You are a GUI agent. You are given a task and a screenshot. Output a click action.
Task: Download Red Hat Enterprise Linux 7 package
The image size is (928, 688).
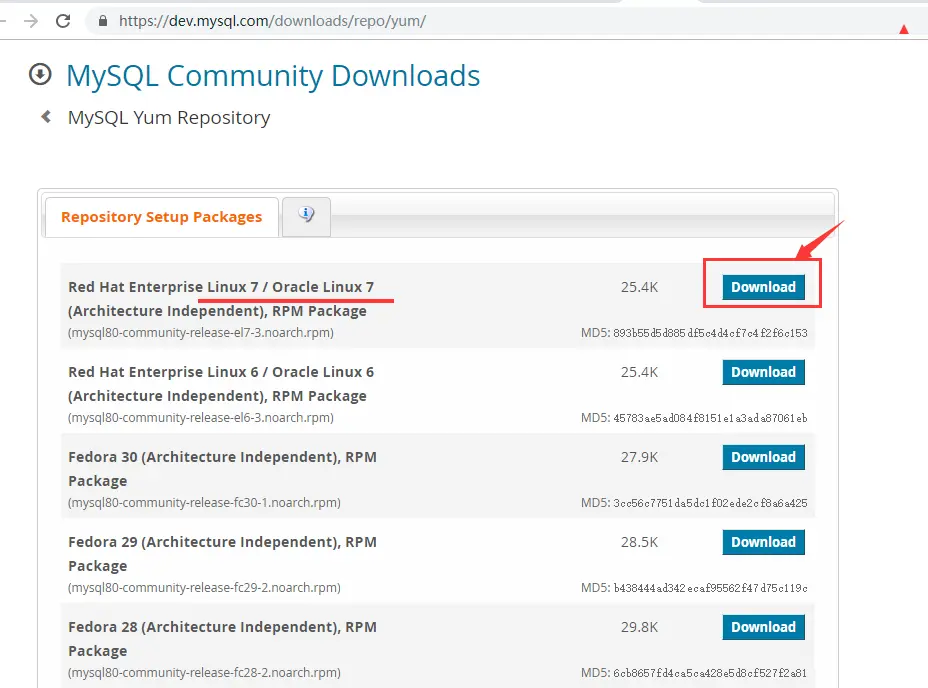point(763,287)
